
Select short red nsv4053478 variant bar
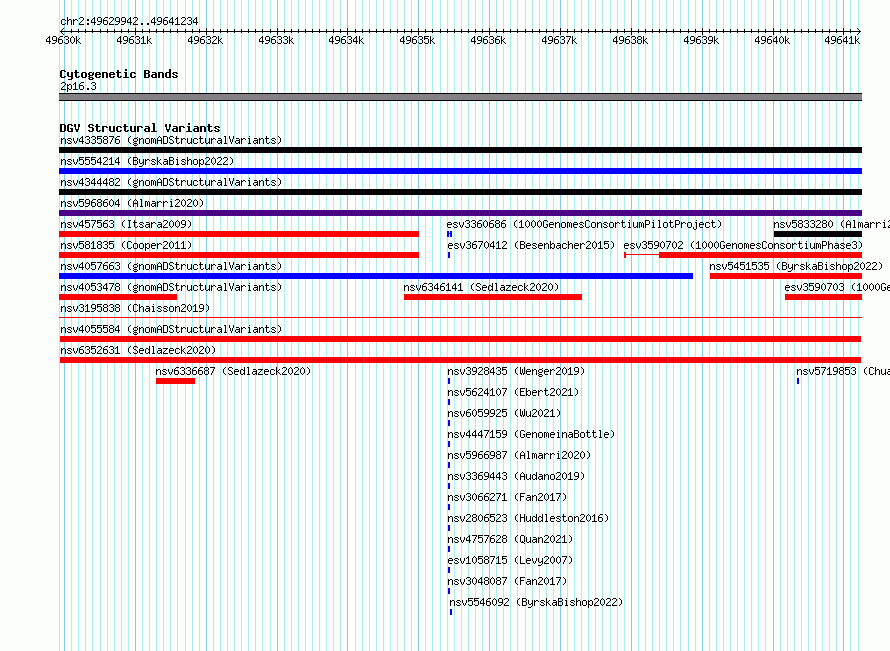(x=118, y=297)
